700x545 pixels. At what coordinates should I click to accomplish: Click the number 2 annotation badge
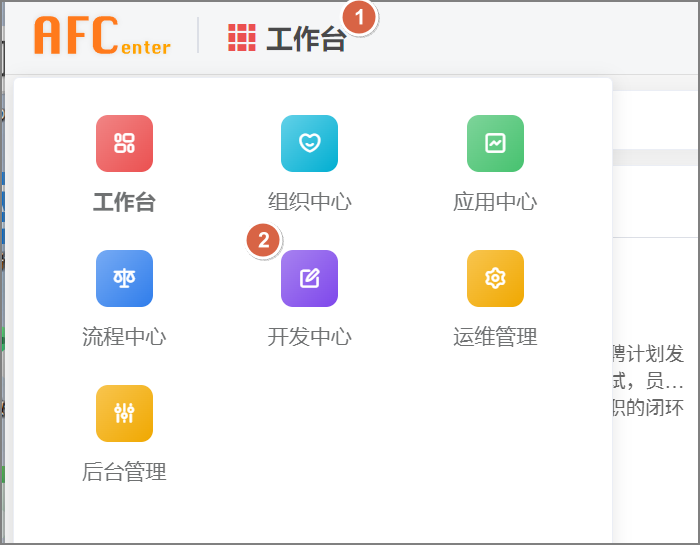[264, 240]
